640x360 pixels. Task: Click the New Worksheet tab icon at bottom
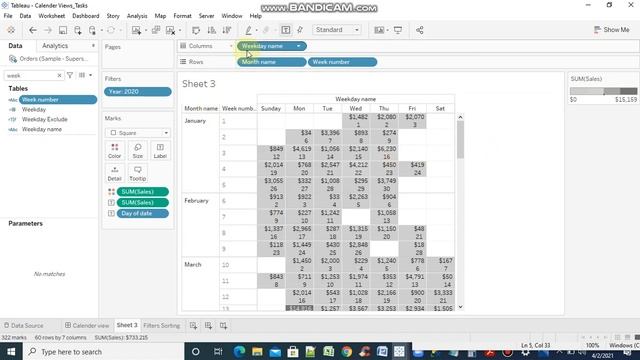193,325
